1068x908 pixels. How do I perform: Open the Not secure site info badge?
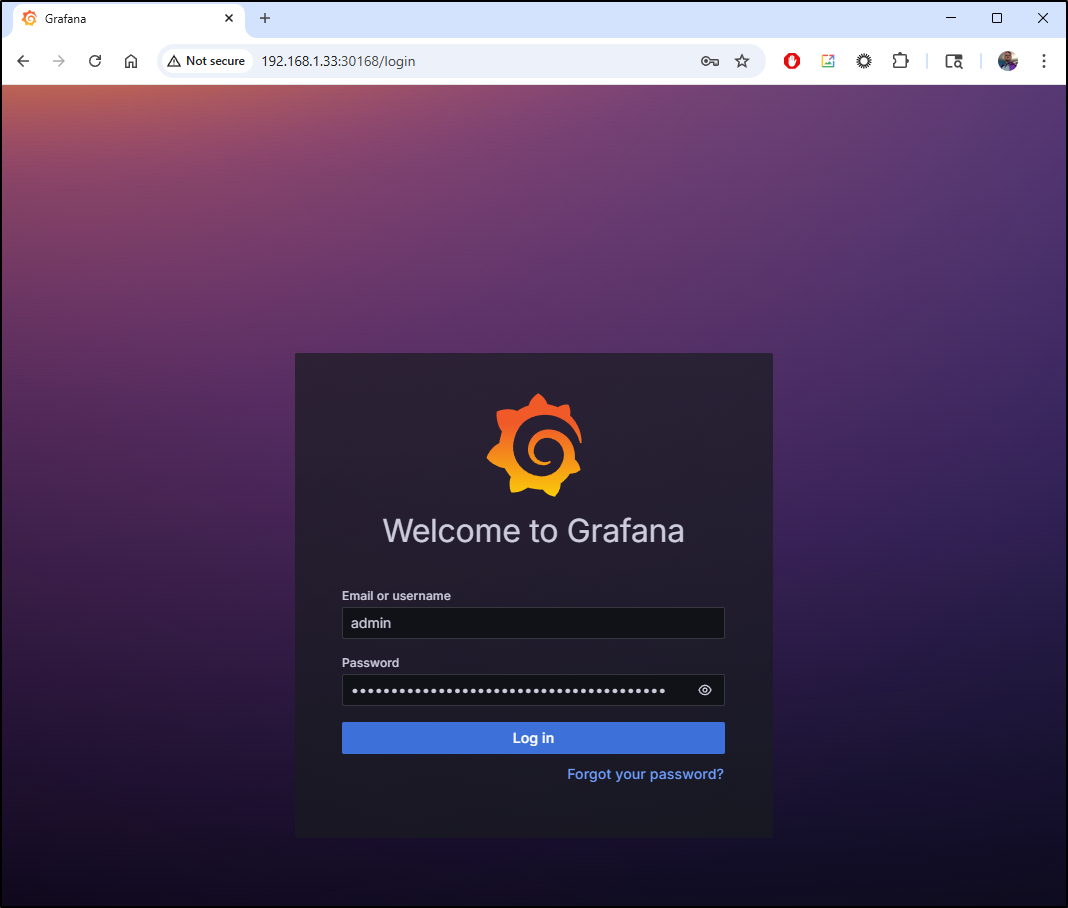[206, 61]
